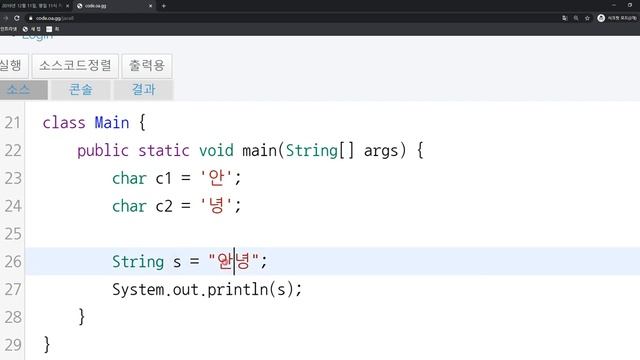Viewport: 640px width, 360px height.
Task: Place cursor on empty line 25
Action: [x=332, y=233]
